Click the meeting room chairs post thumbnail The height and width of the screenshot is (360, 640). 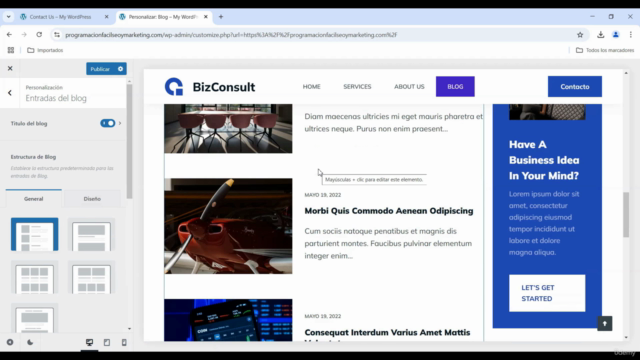228,129
